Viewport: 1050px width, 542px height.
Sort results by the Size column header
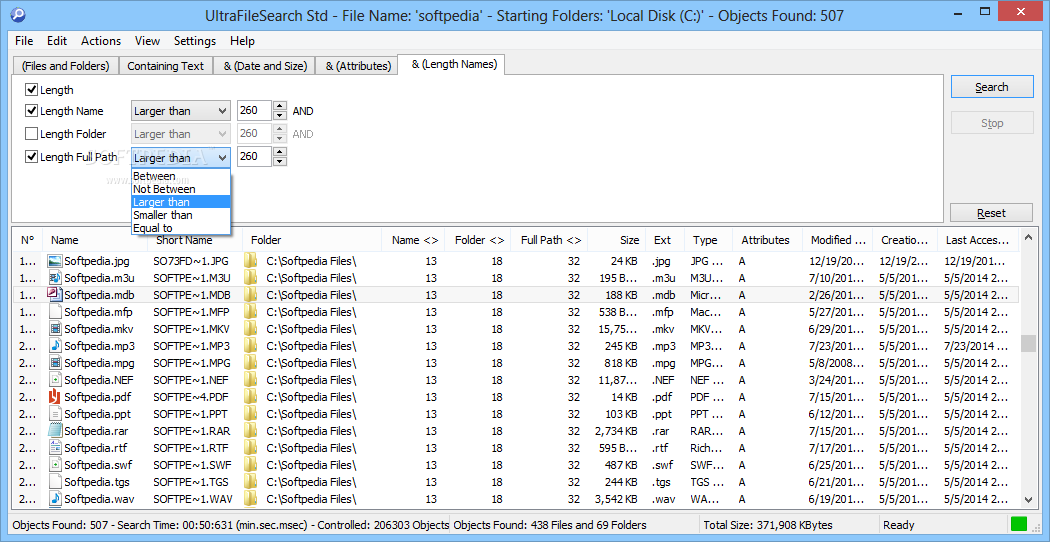click(616, 240)
